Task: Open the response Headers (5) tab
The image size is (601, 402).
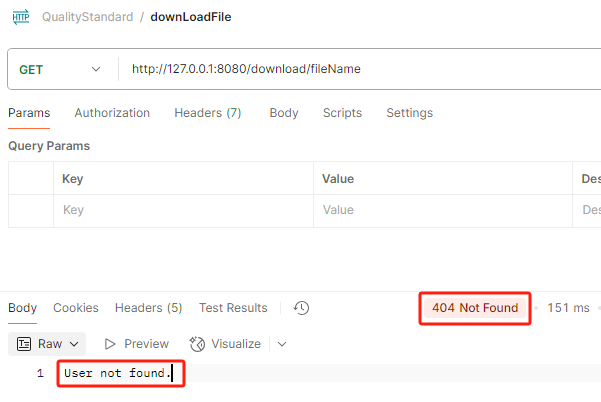Action: click(148, 308)
